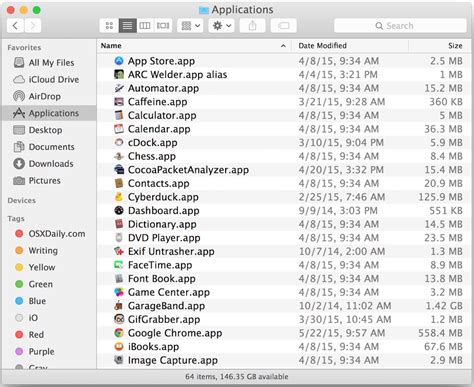474x387 pixels.
Task: Click the cDock.app icon
Action: (119, 142)
